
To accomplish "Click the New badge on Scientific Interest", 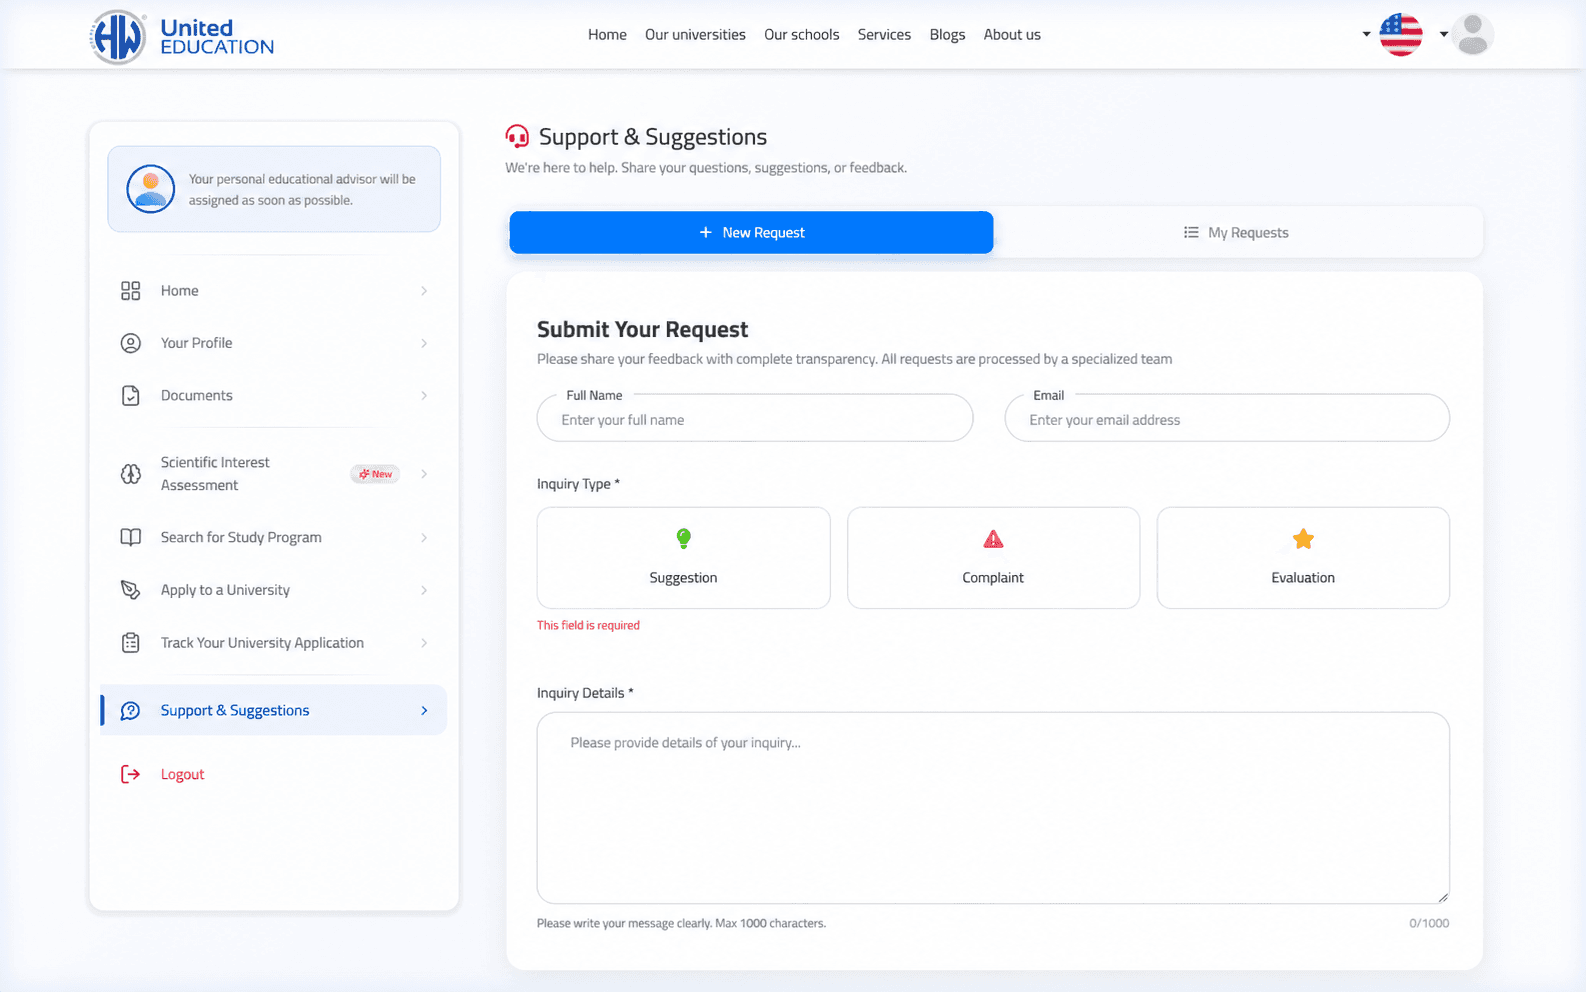I will coord(375,474).
